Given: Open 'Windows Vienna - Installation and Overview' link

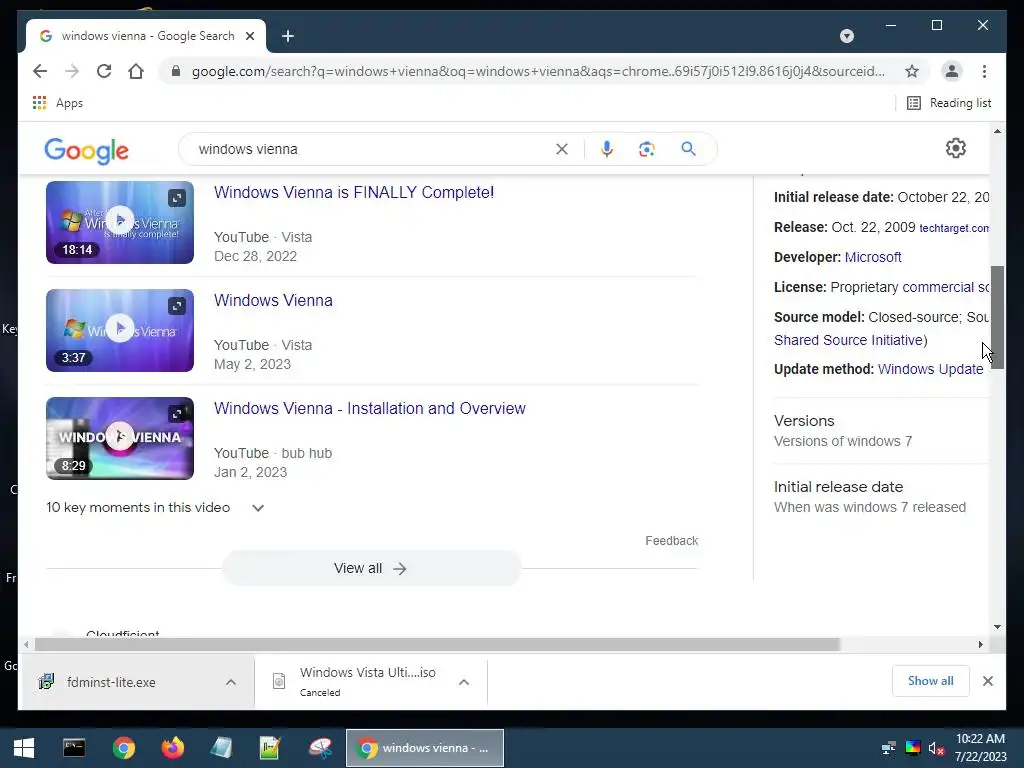Looking at the screenshot, I should (370, 408).
